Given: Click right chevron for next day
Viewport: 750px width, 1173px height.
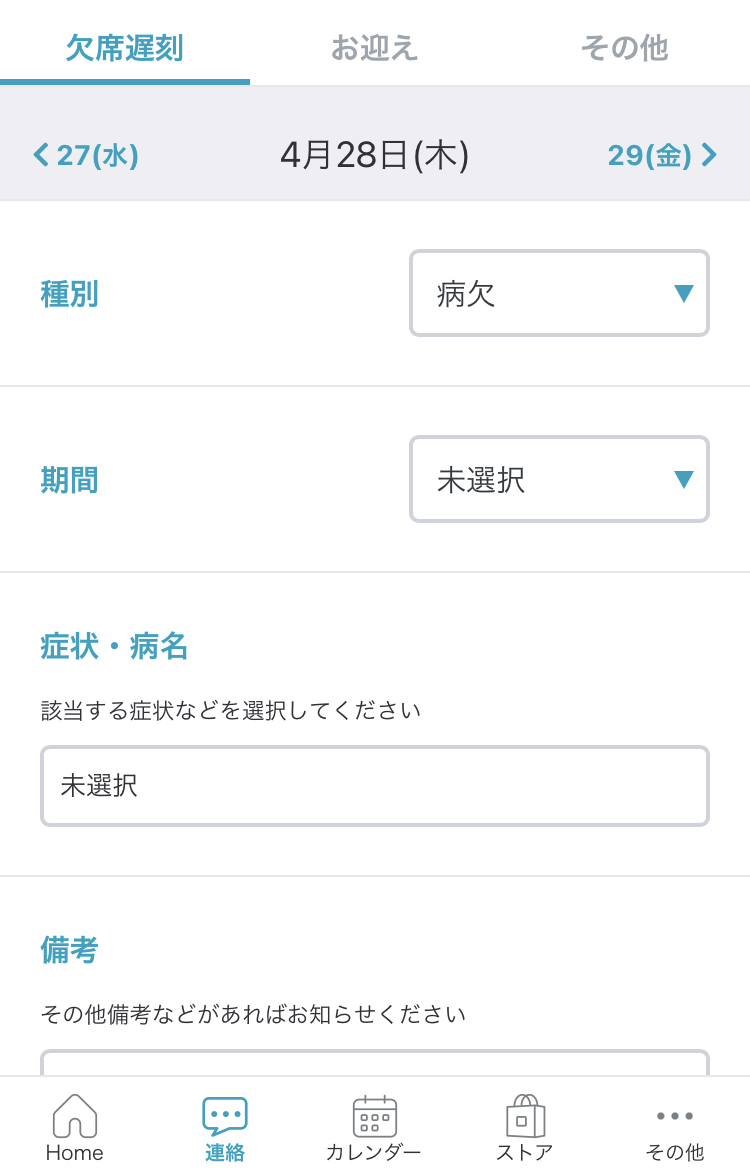Looking at the screenshot, I should (x=709, y=155).
